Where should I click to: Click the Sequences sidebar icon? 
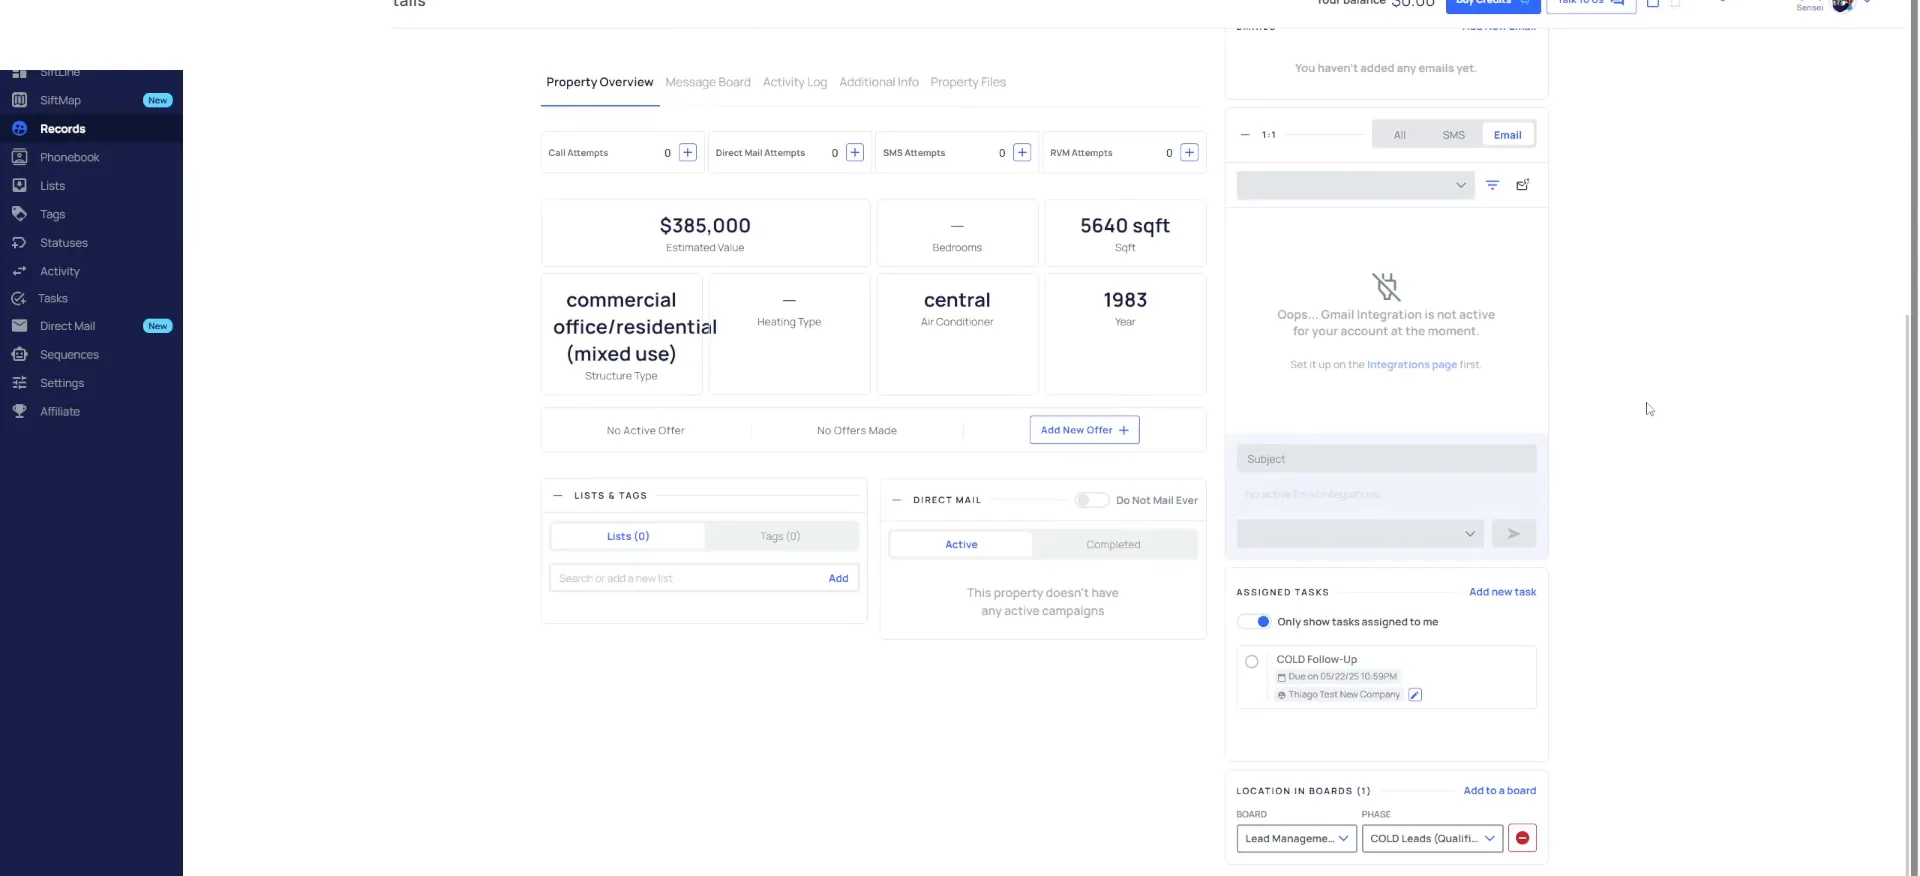click(19, 354)
